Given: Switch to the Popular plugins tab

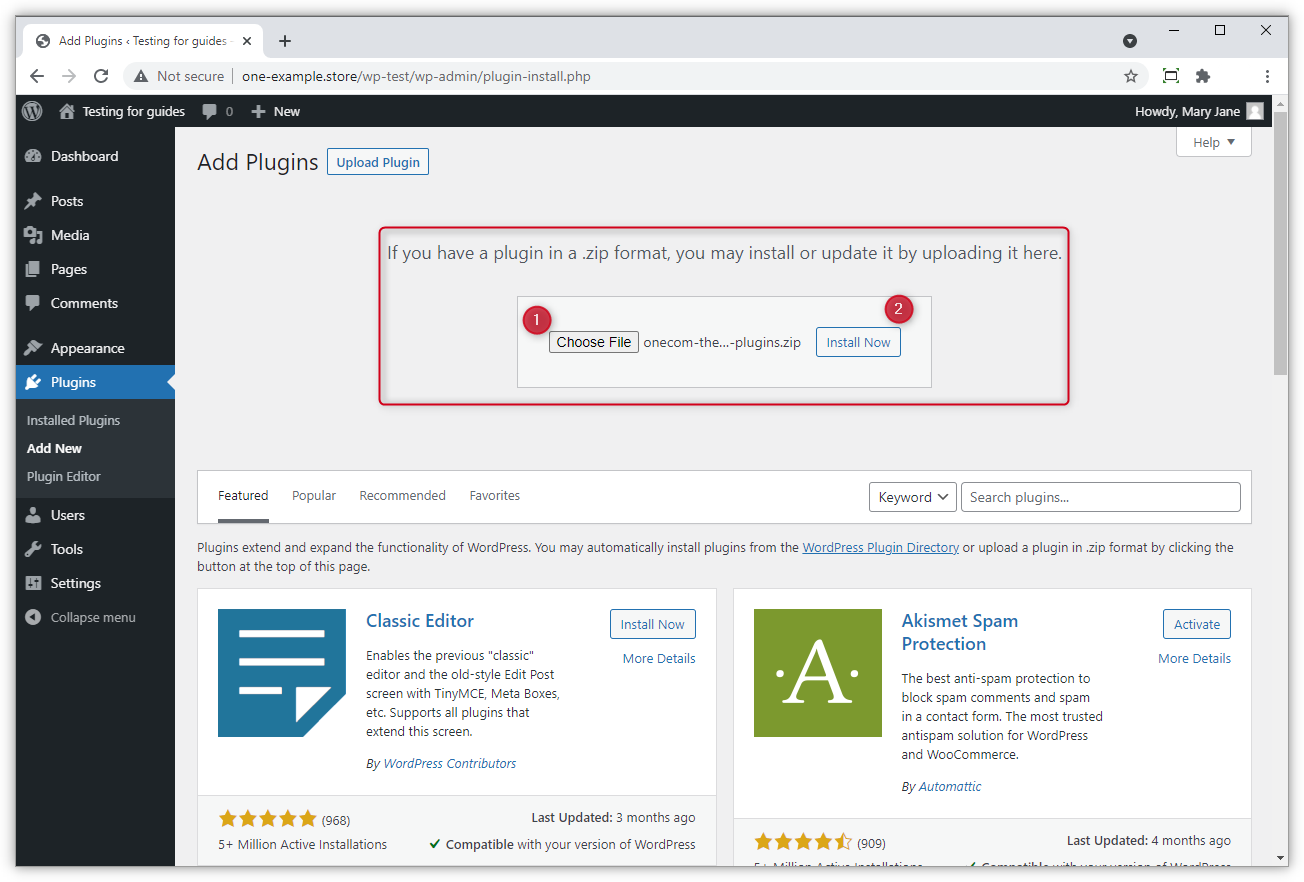Looking at the screenshot, I should point(314,495).
